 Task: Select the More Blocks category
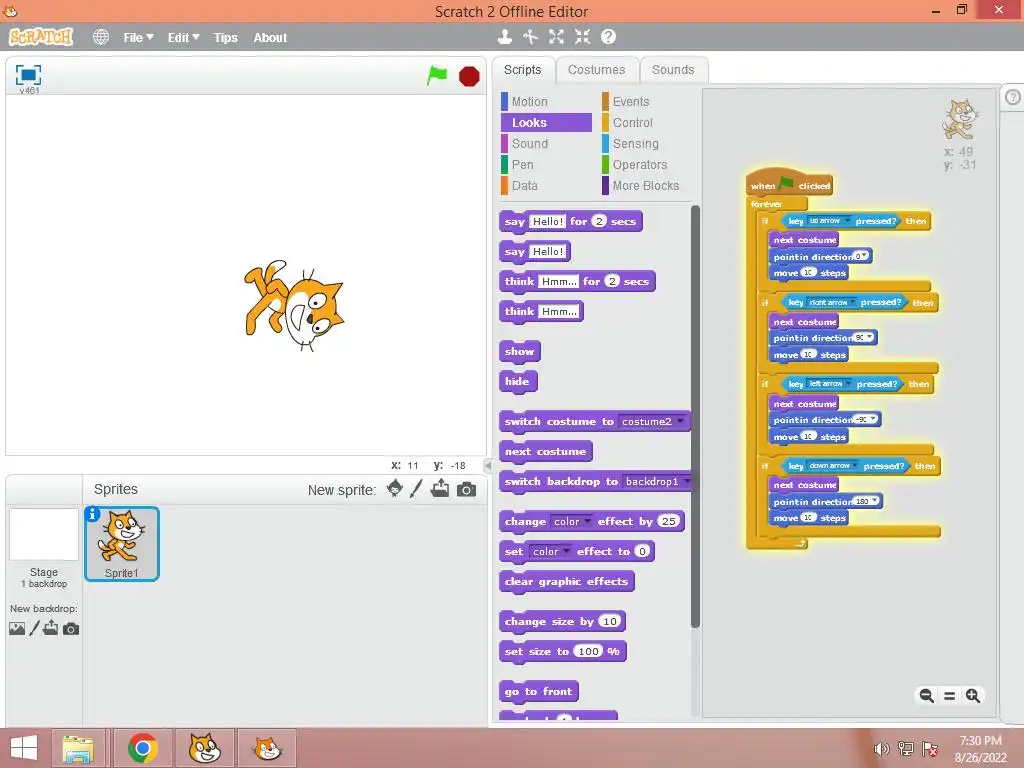pyautogui.click(x=645, y=185)
